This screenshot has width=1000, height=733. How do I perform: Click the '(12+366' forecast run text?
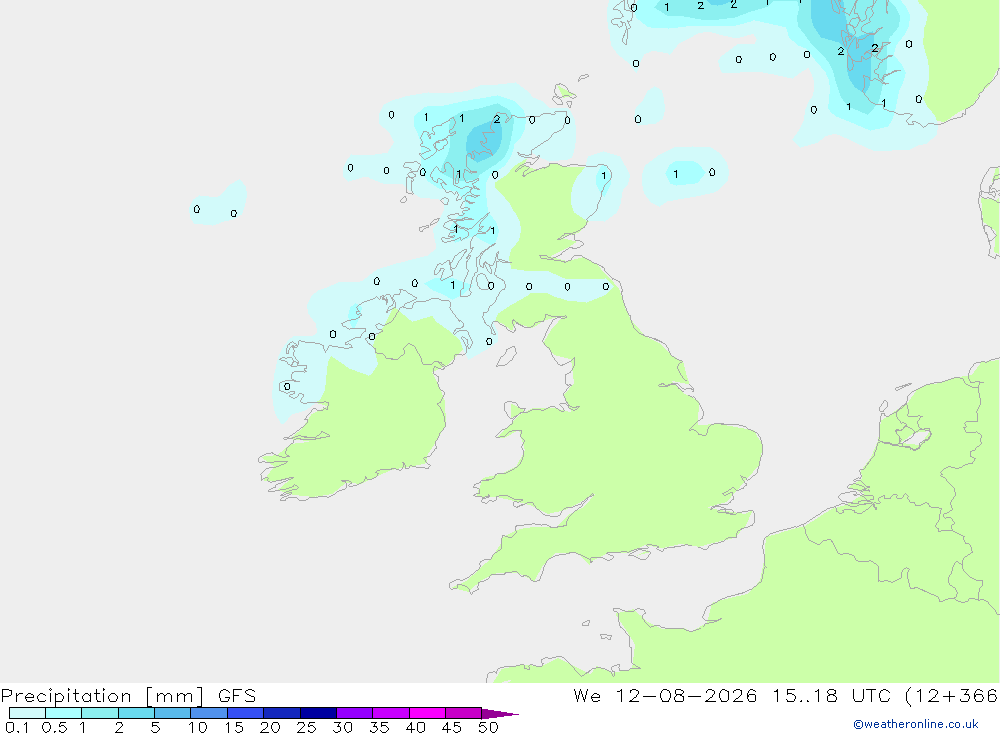click(x=952, y=695)
